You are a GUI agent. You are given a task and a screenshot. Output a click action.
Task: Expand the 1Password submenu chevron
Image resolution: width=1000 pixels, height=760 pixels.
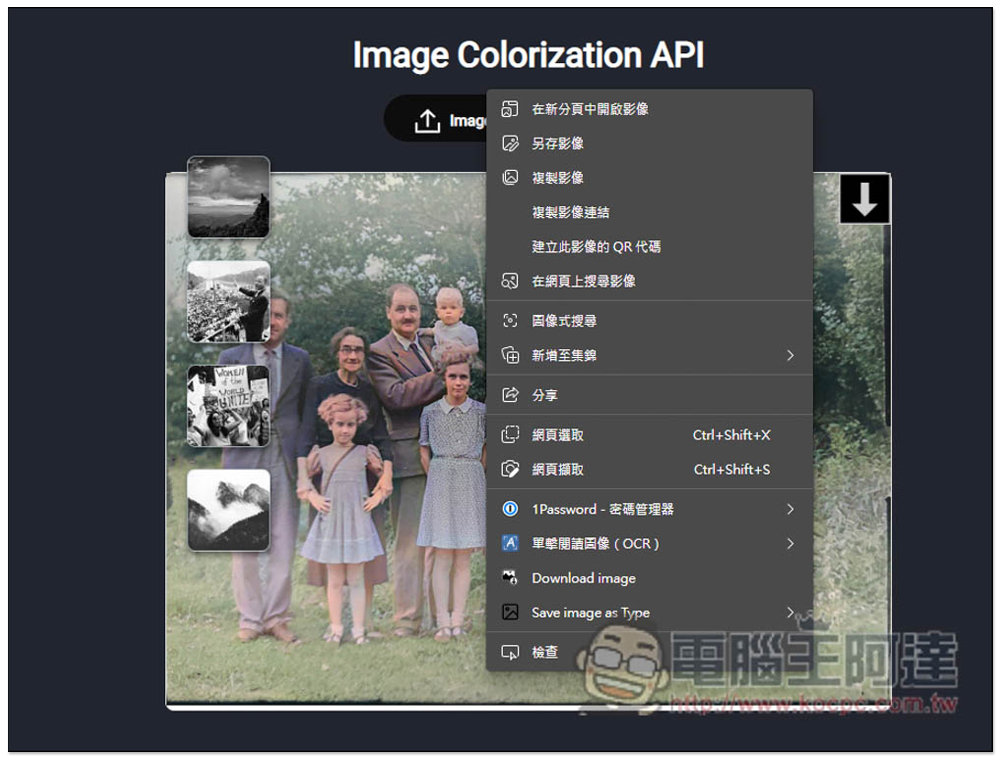pyautogui.click(x=790, y=509)
